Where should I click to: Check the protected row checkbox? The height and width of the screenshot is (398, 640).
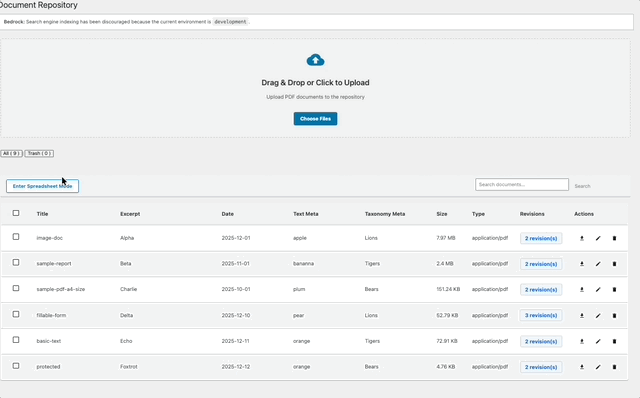click(16, 366)
